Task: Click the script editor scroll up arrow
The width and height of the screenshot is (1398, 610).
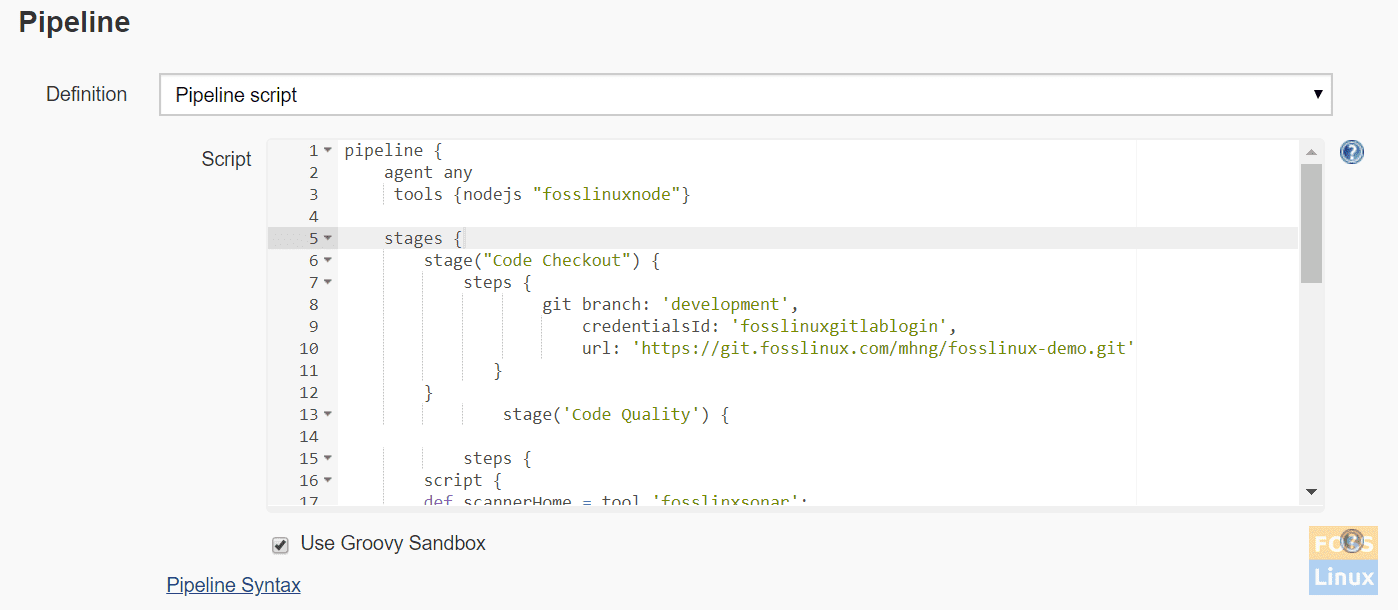Action: coord(1311,152)
